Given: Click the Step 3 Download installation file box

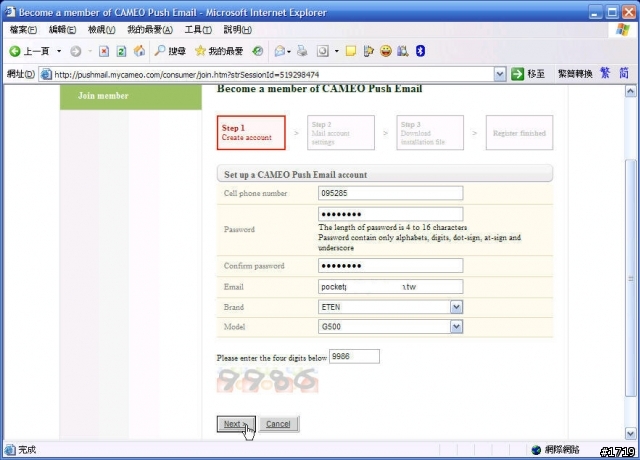Looking at the screenshot, I should [430, 133].
